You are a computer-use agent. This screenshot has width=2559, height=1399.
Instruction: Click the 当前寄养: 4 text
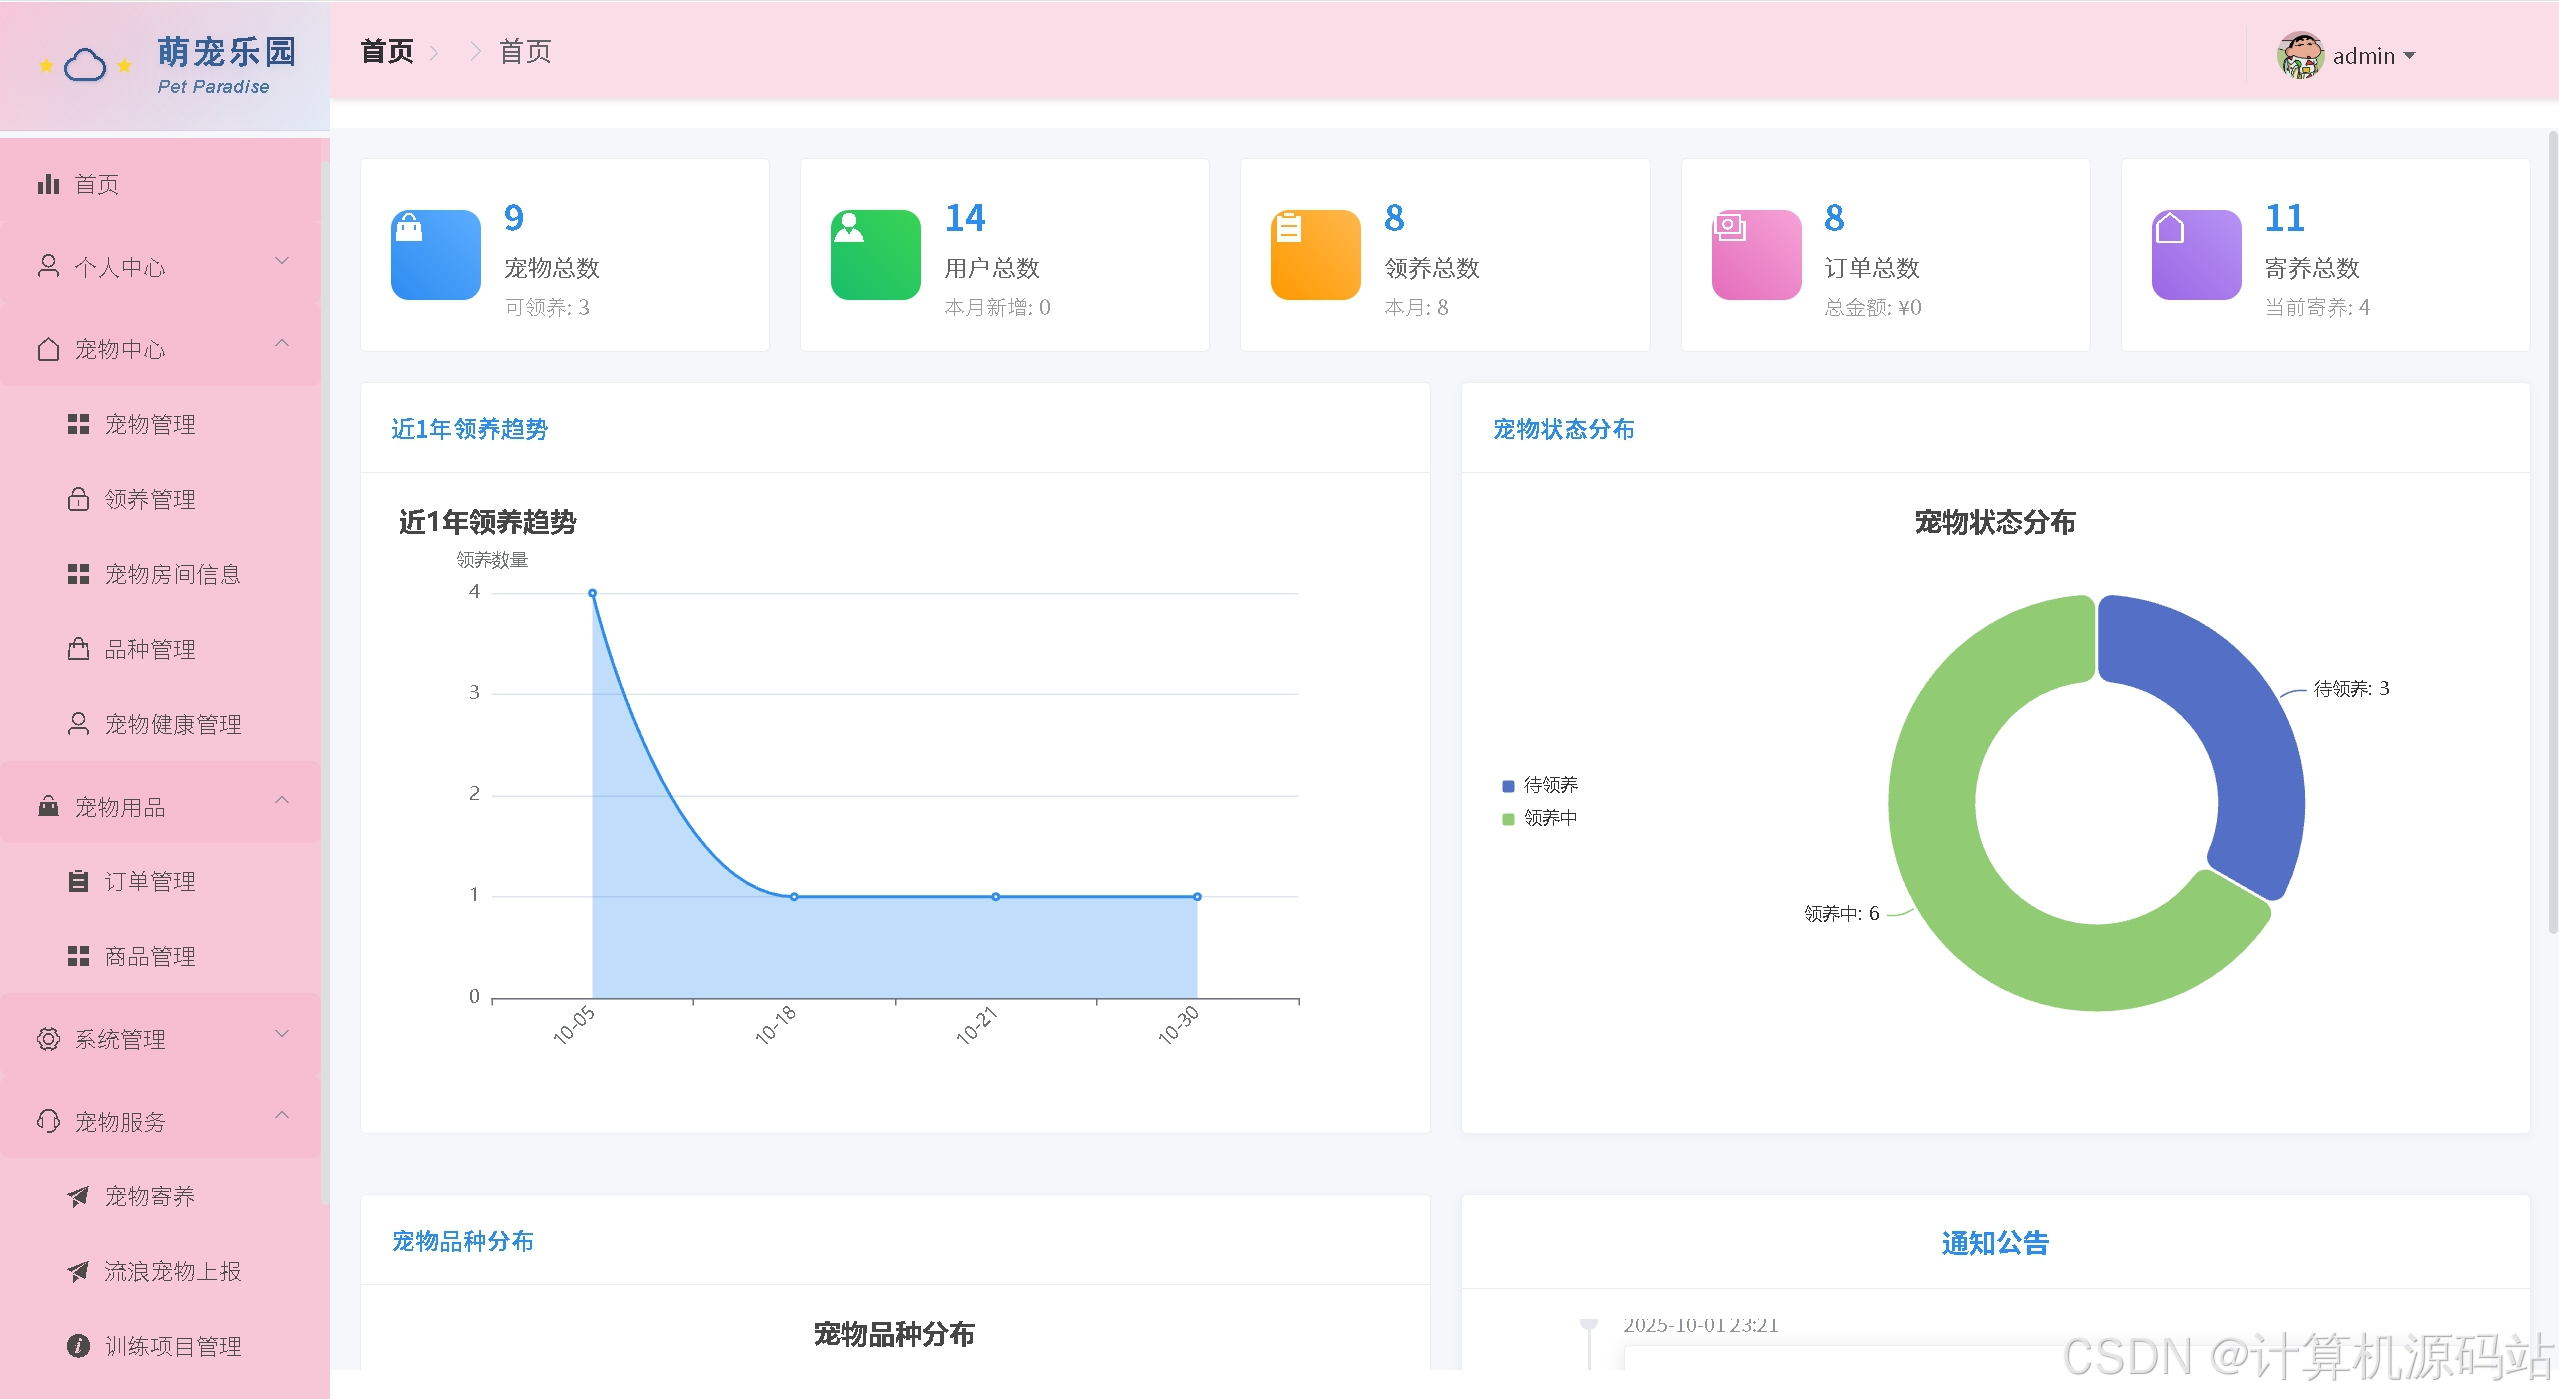[x=2317, y=307]
